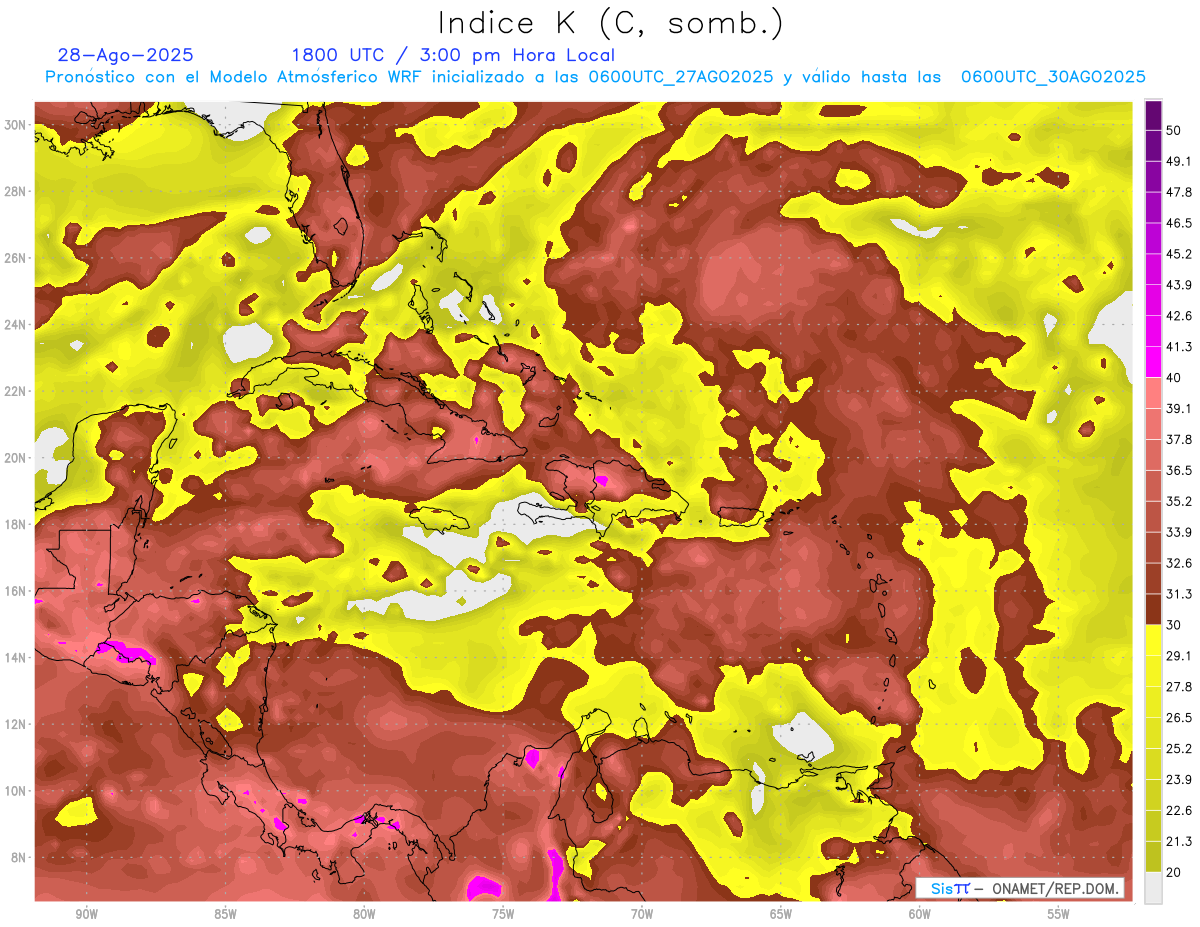Click the colorbar value "33.9"
This screenshot has width=1200, height=927.
pyautogui.click(x=1178, y=532)
